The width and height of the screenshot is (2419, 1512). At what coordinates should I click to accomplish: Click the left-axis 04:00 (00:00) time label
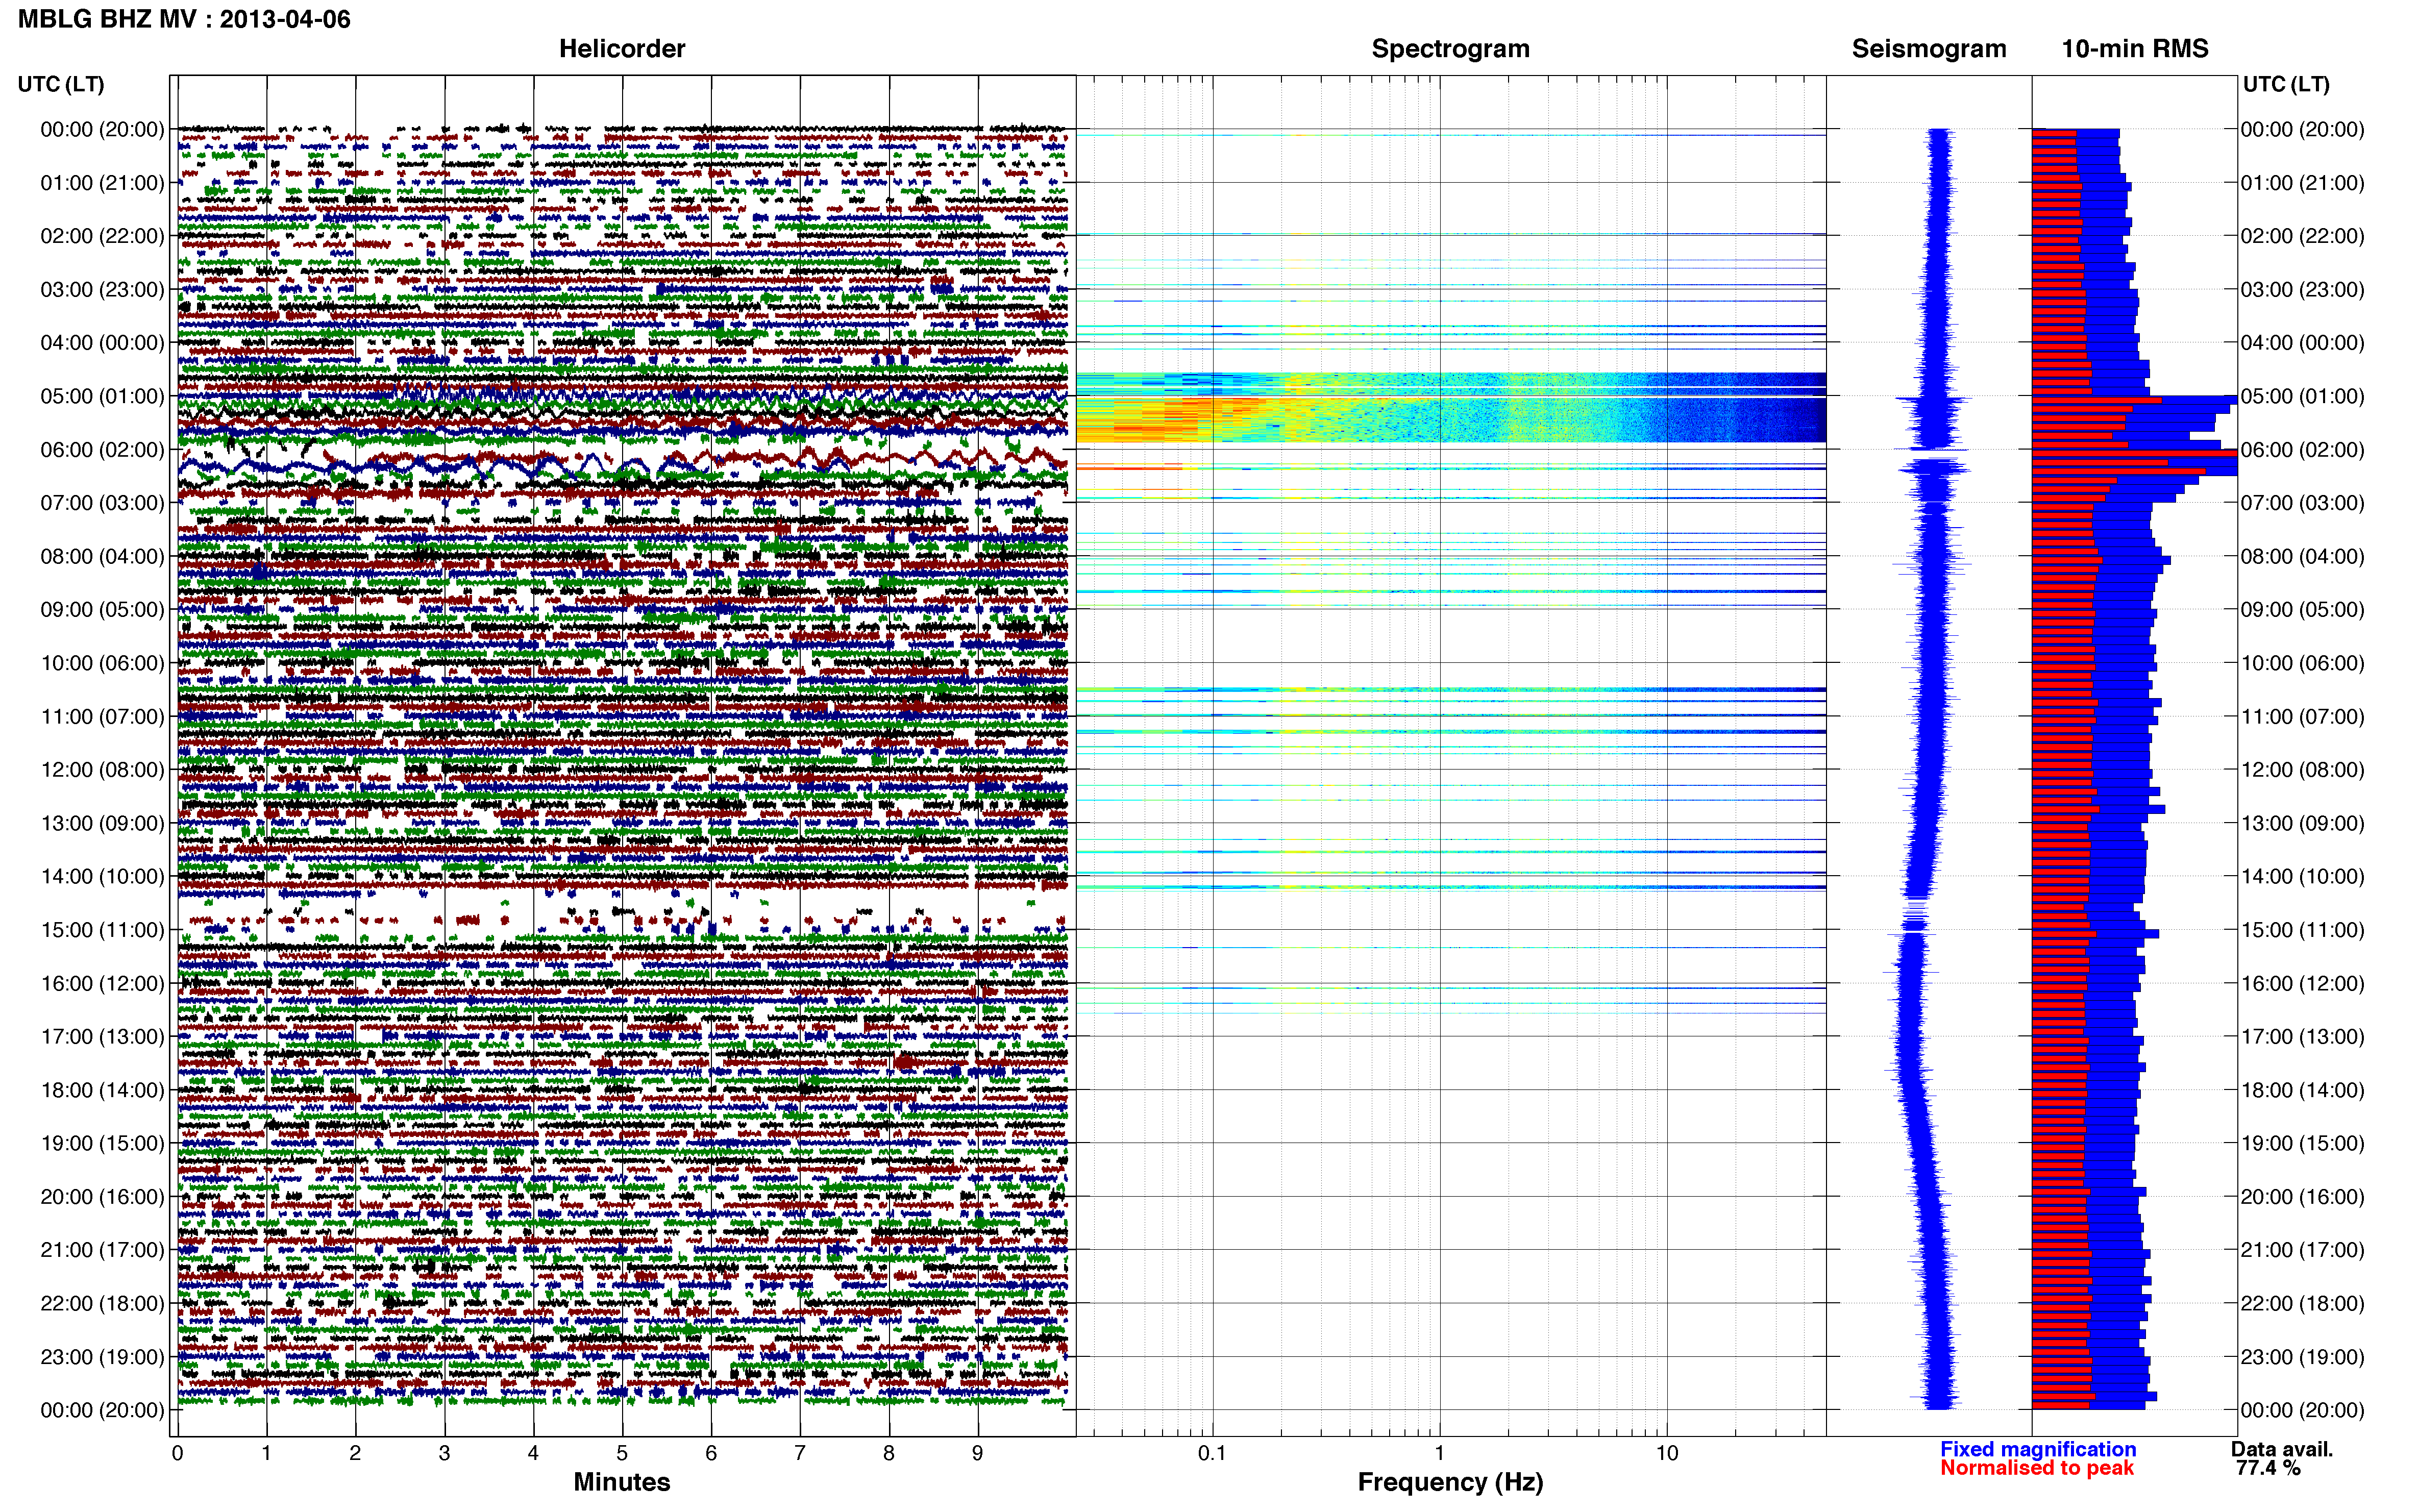click(102, 342)
